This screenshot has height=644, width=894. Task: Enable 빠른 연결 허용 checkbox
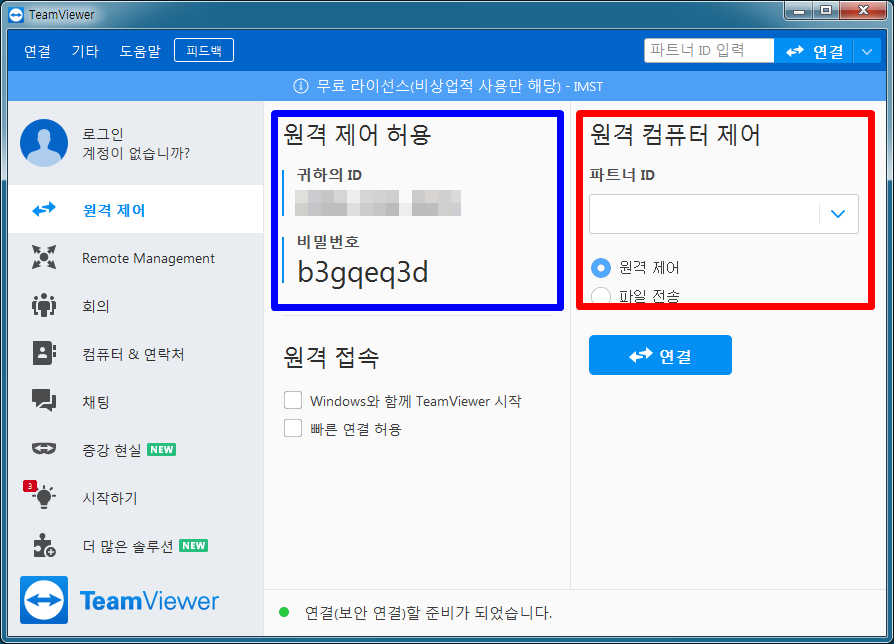coord(293,428)
